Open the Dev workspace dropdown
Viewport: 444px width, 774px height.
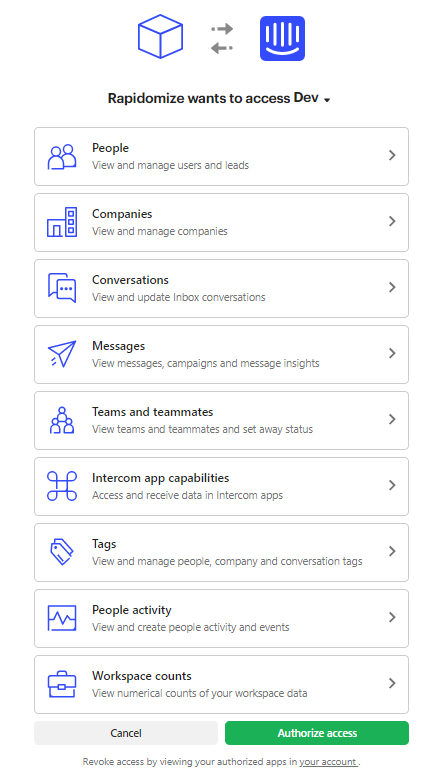pyautogui.click(x=312, y=98)
